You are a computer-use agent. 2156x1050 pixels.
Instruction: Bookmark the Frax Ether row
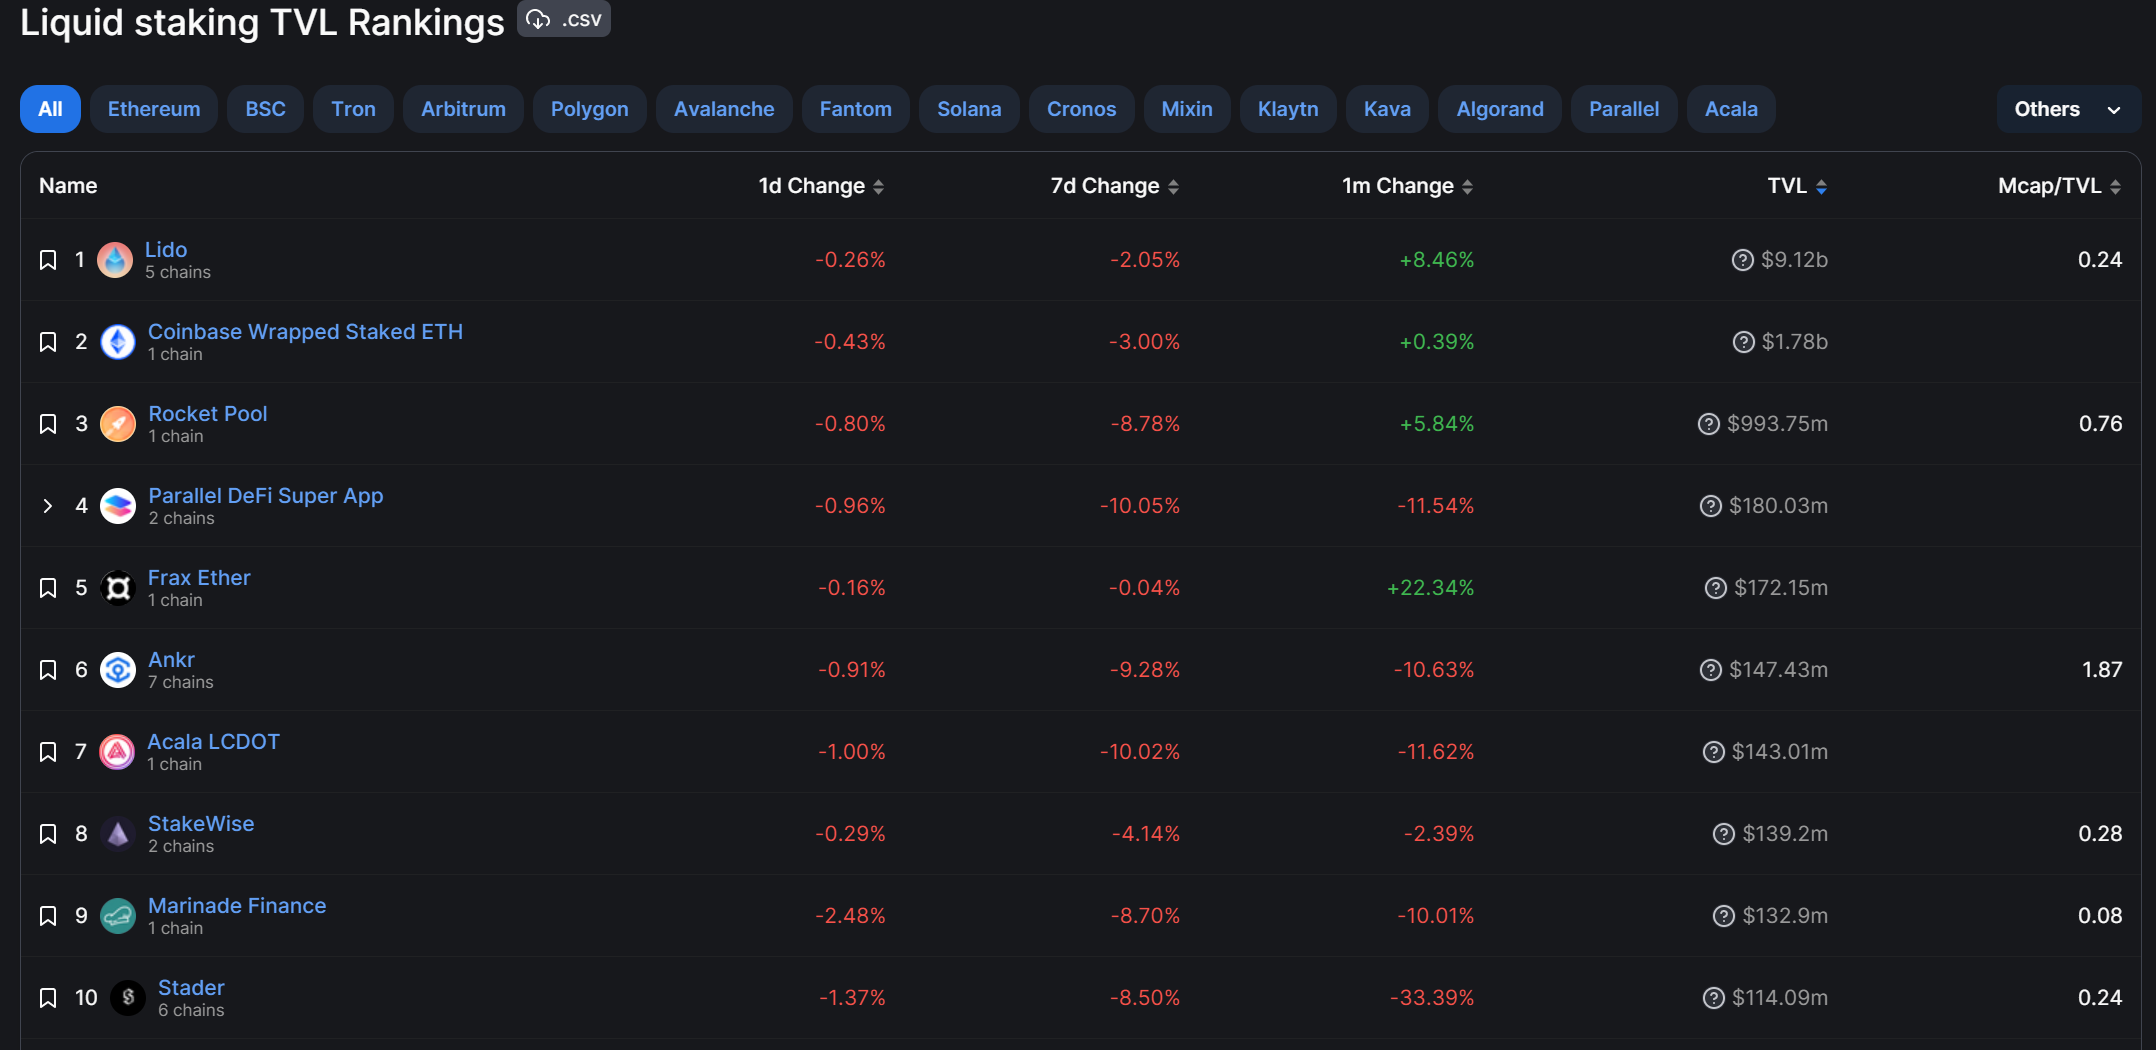pyautogui.click(x=47, y=588)
